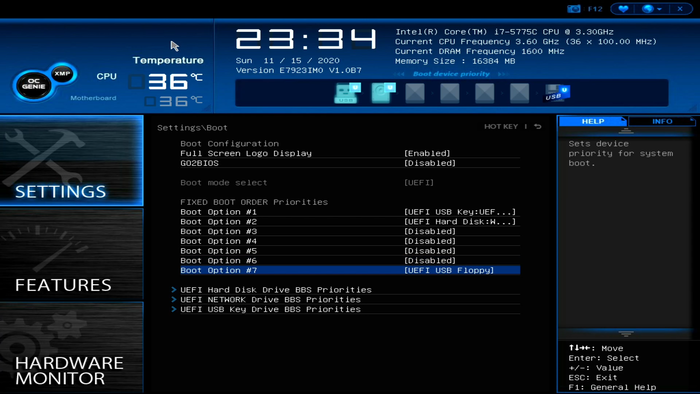Click the Current CPU Frequency 3.60 GHz line

526,41
